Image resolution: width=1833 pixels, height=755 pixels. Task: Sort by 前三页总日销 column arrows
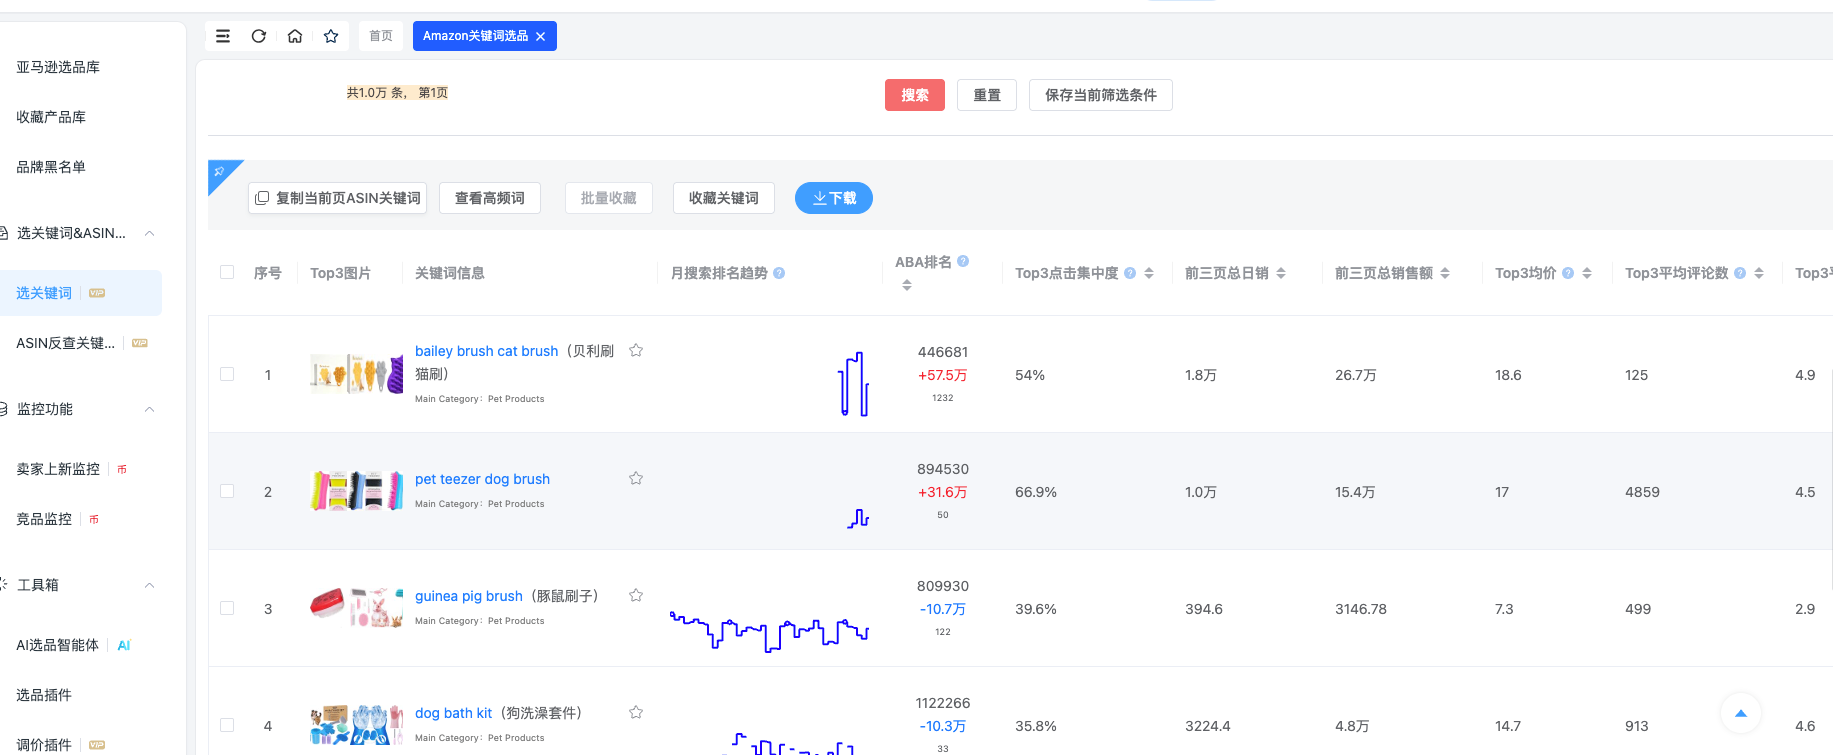[1281, 273]
